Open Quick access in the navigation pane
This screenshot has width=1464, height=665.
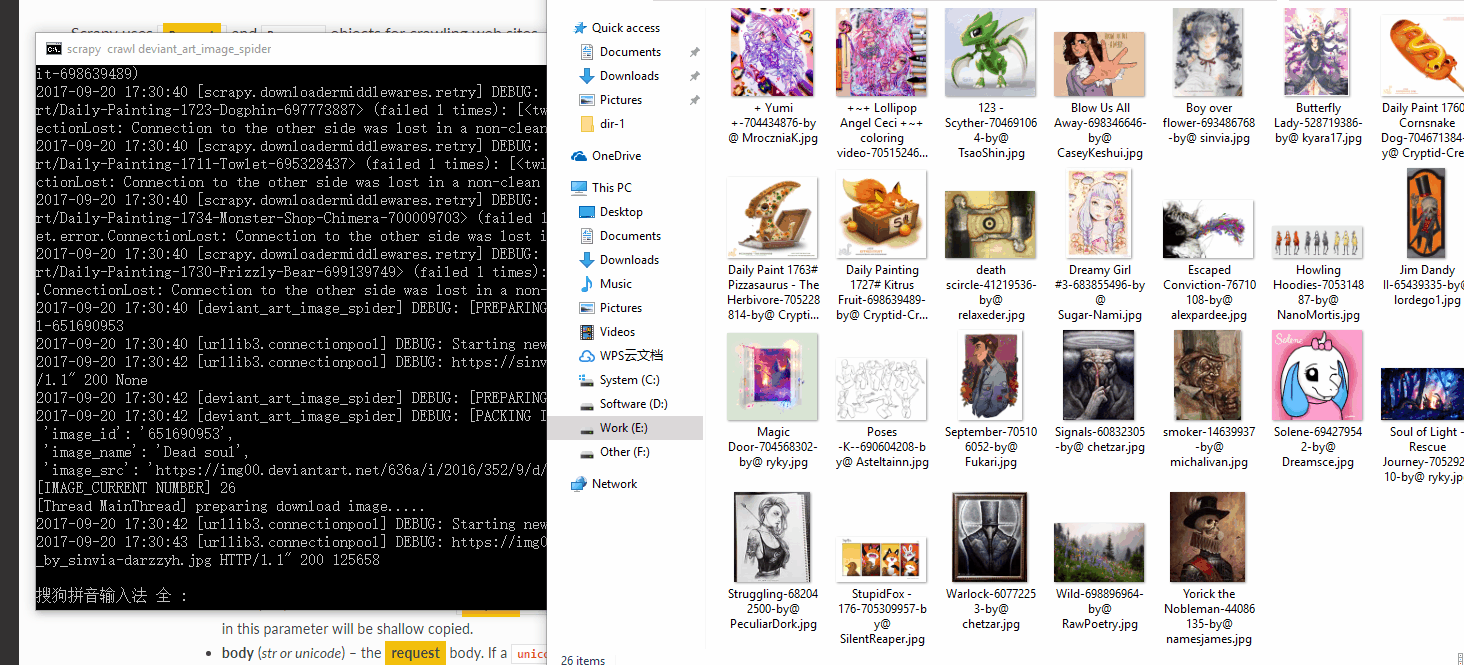(x=626, y=28)
